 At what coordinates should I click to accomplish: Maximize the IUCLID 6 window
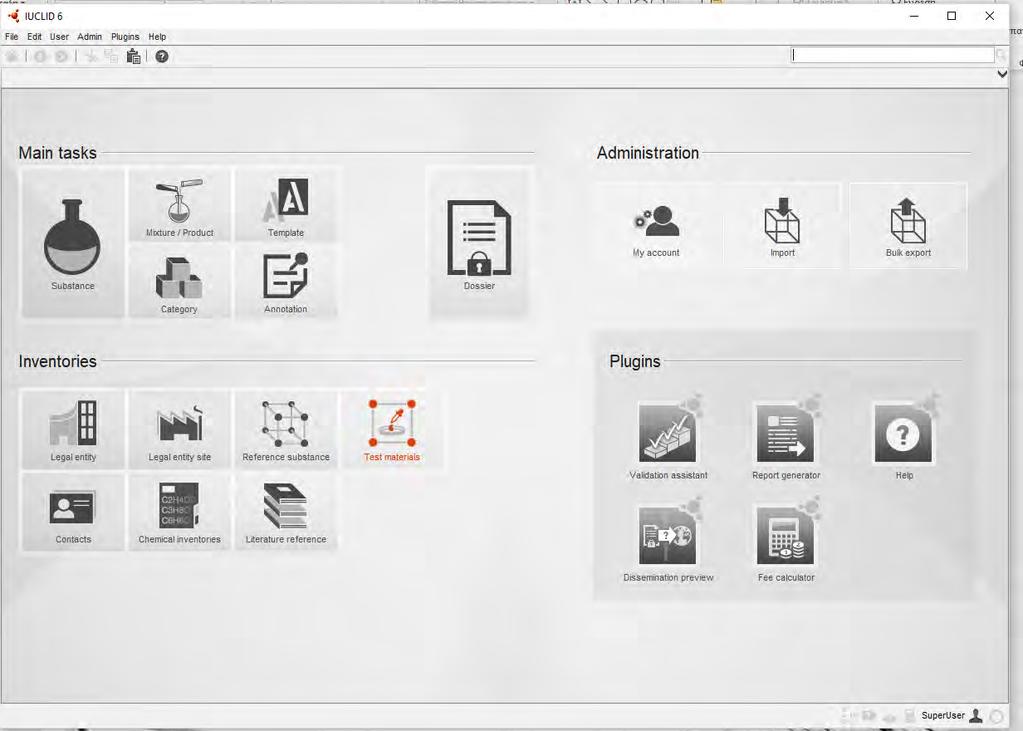[951, 16]
